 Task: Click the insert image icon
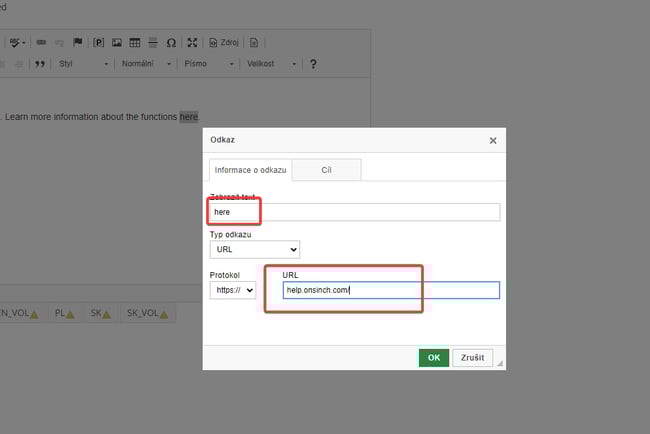click(117, 42)
